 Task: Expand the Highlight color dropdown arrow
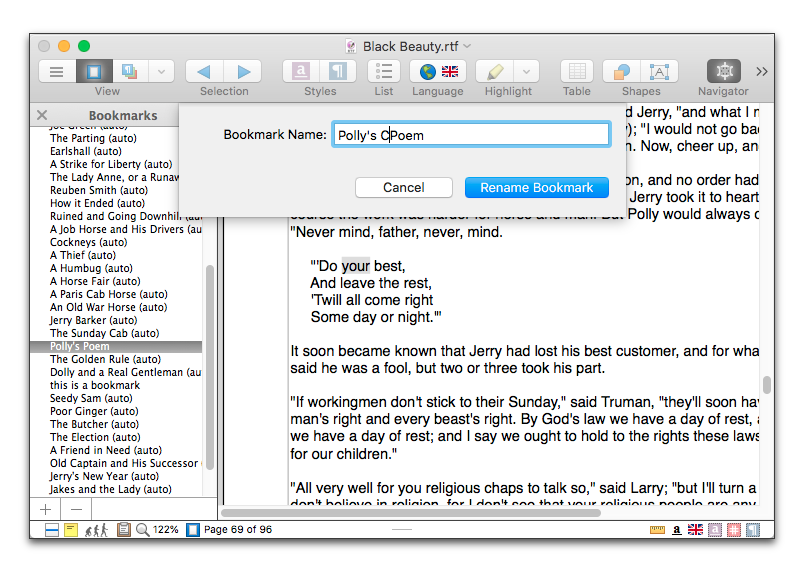526,71
